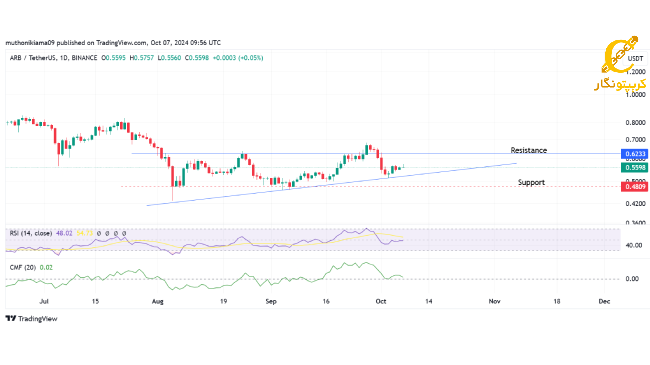This screenshot has height=365, width=650.
Task: Click the Sep date on time axis
Action: click(271, 302)
